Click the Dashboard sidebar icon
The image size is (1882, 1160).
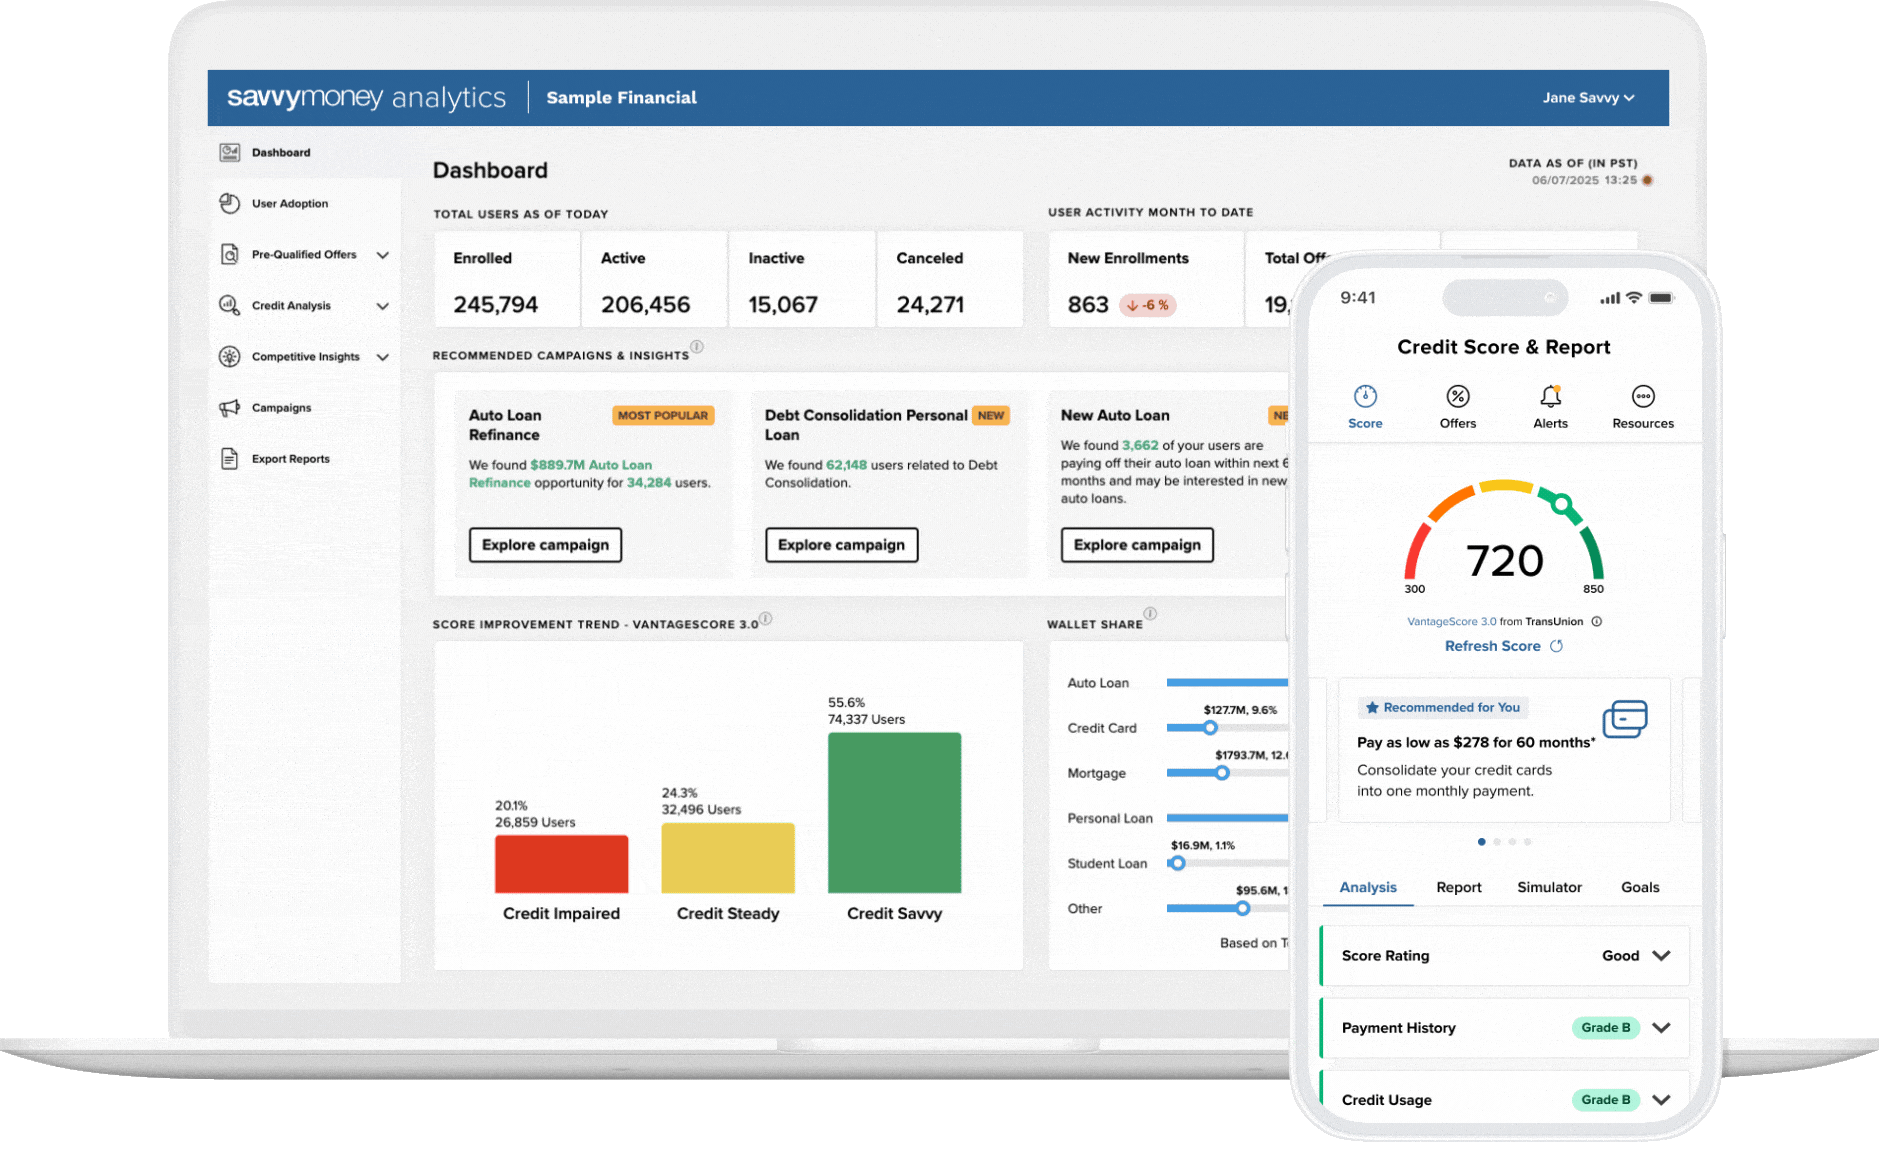[x=230, y=152]
